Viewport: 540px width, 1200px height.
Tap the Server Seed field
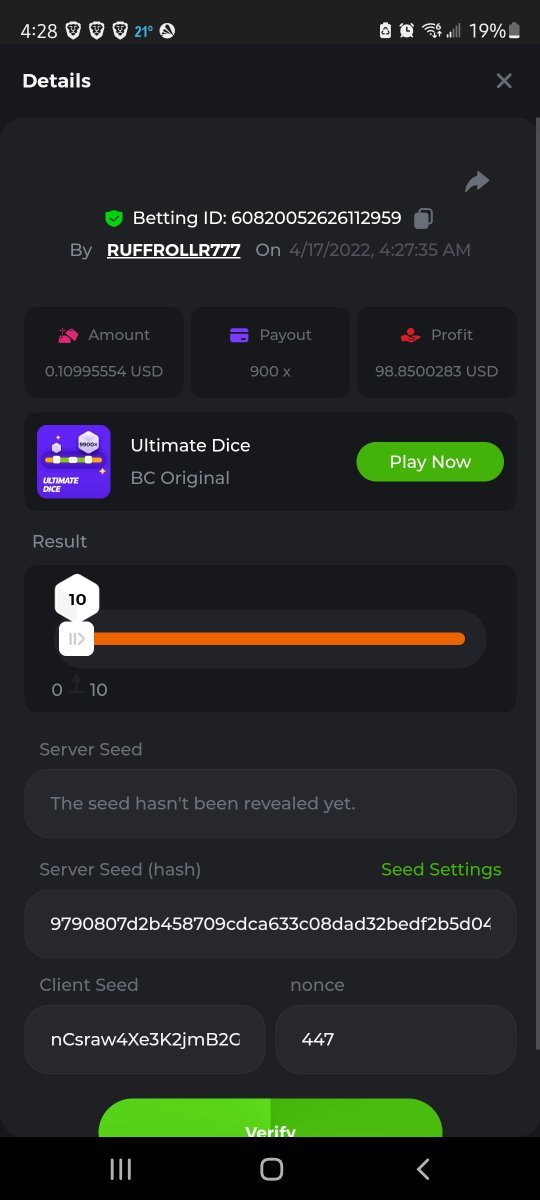(x=270, y=803)
